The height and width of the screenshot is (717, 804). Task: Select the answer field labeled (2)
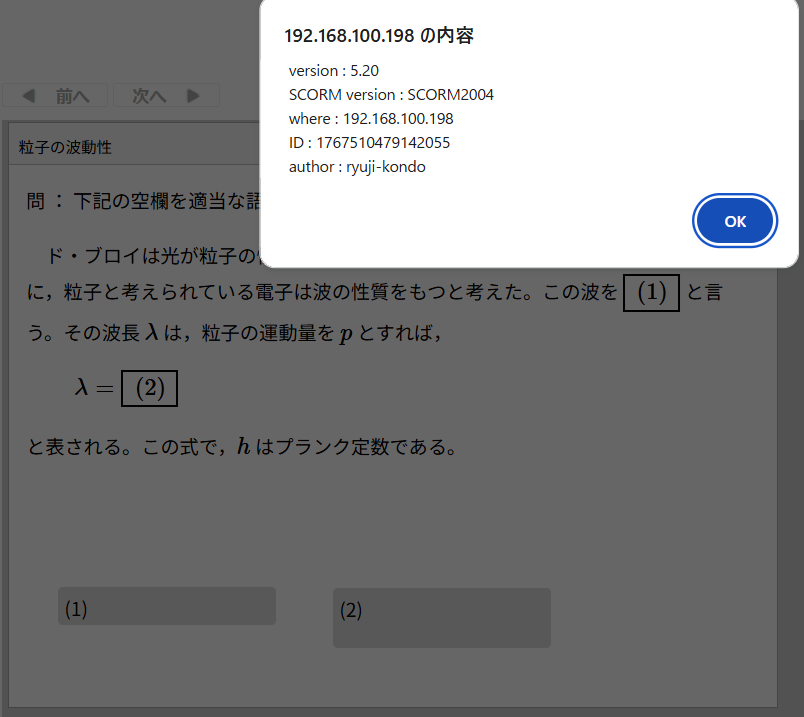(x=441, y=617)
